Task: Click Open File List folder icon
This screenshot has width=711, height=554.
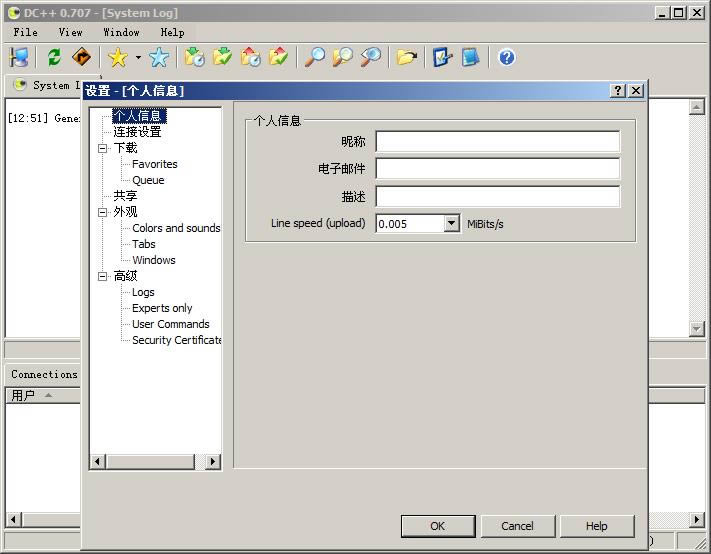Action: tap(406, 58)
